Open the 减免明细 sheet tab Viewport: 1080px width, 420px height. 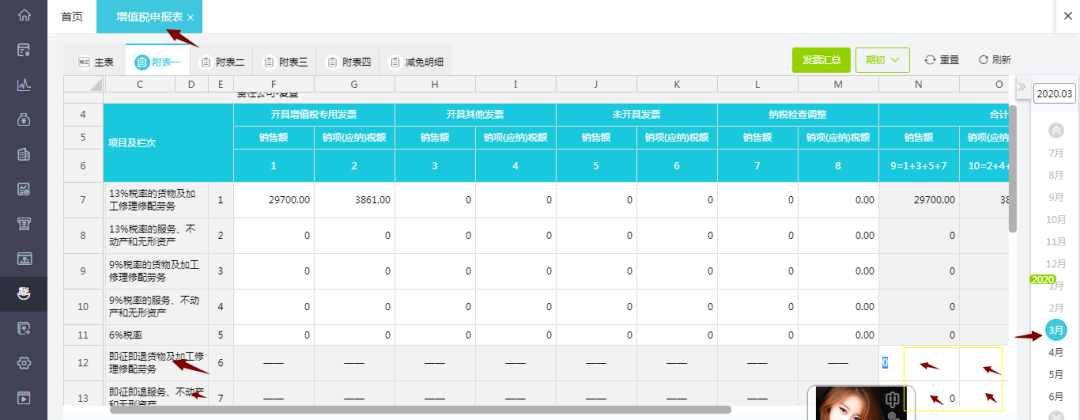[416, 62]
